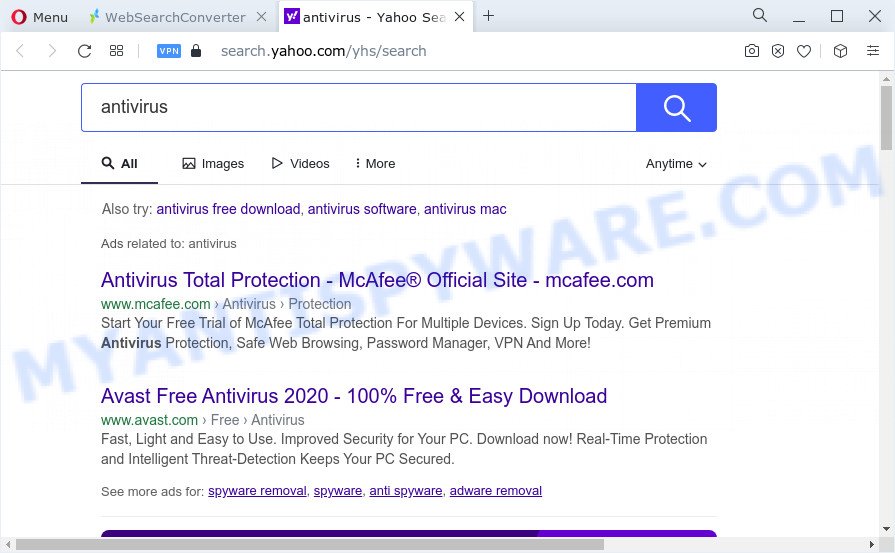Go back with the back arrow
Viewport: 895px width, 553px height.
[20, 51]
